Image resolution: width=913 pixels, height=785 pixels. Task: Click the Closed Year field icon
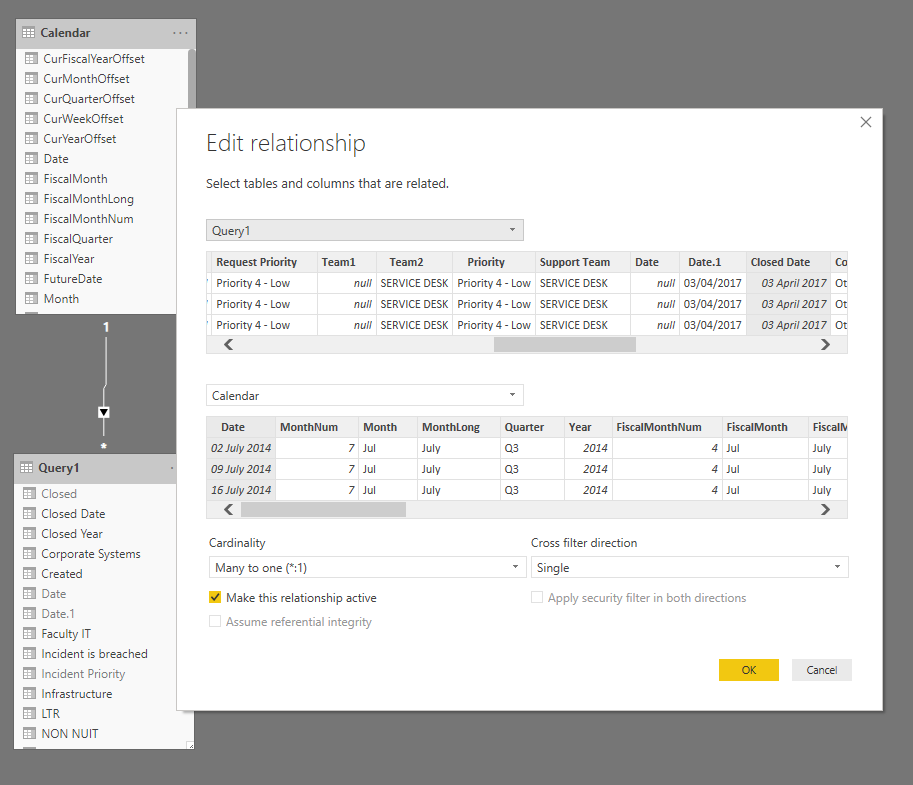pyautogui.click(x=29, y=533)
